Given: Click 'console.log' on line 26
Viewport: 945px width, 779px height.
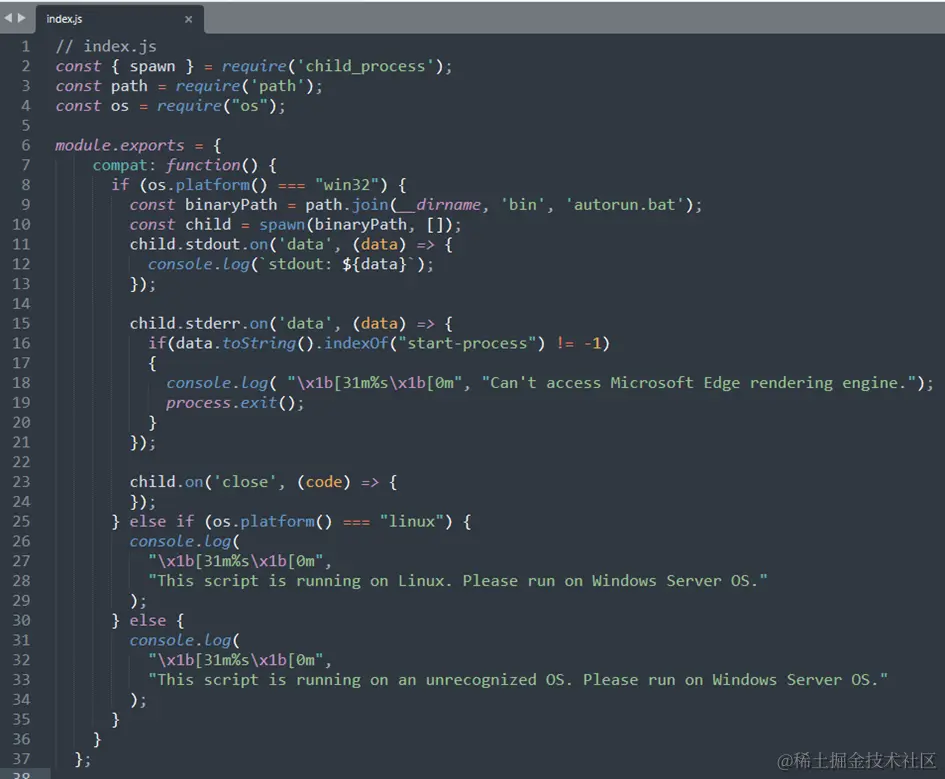Looking at the screenshot, I should click(x=180, y=541).
